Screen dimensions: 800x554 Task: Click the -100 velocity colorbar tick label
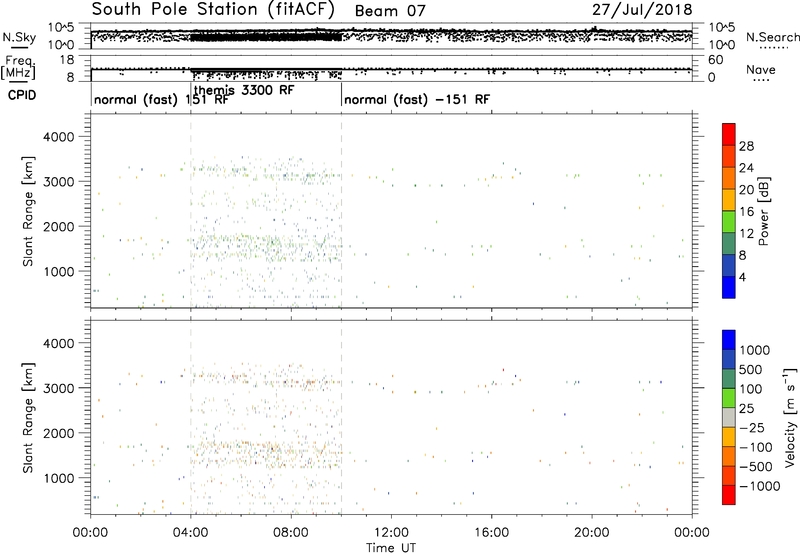click(756, 447)
